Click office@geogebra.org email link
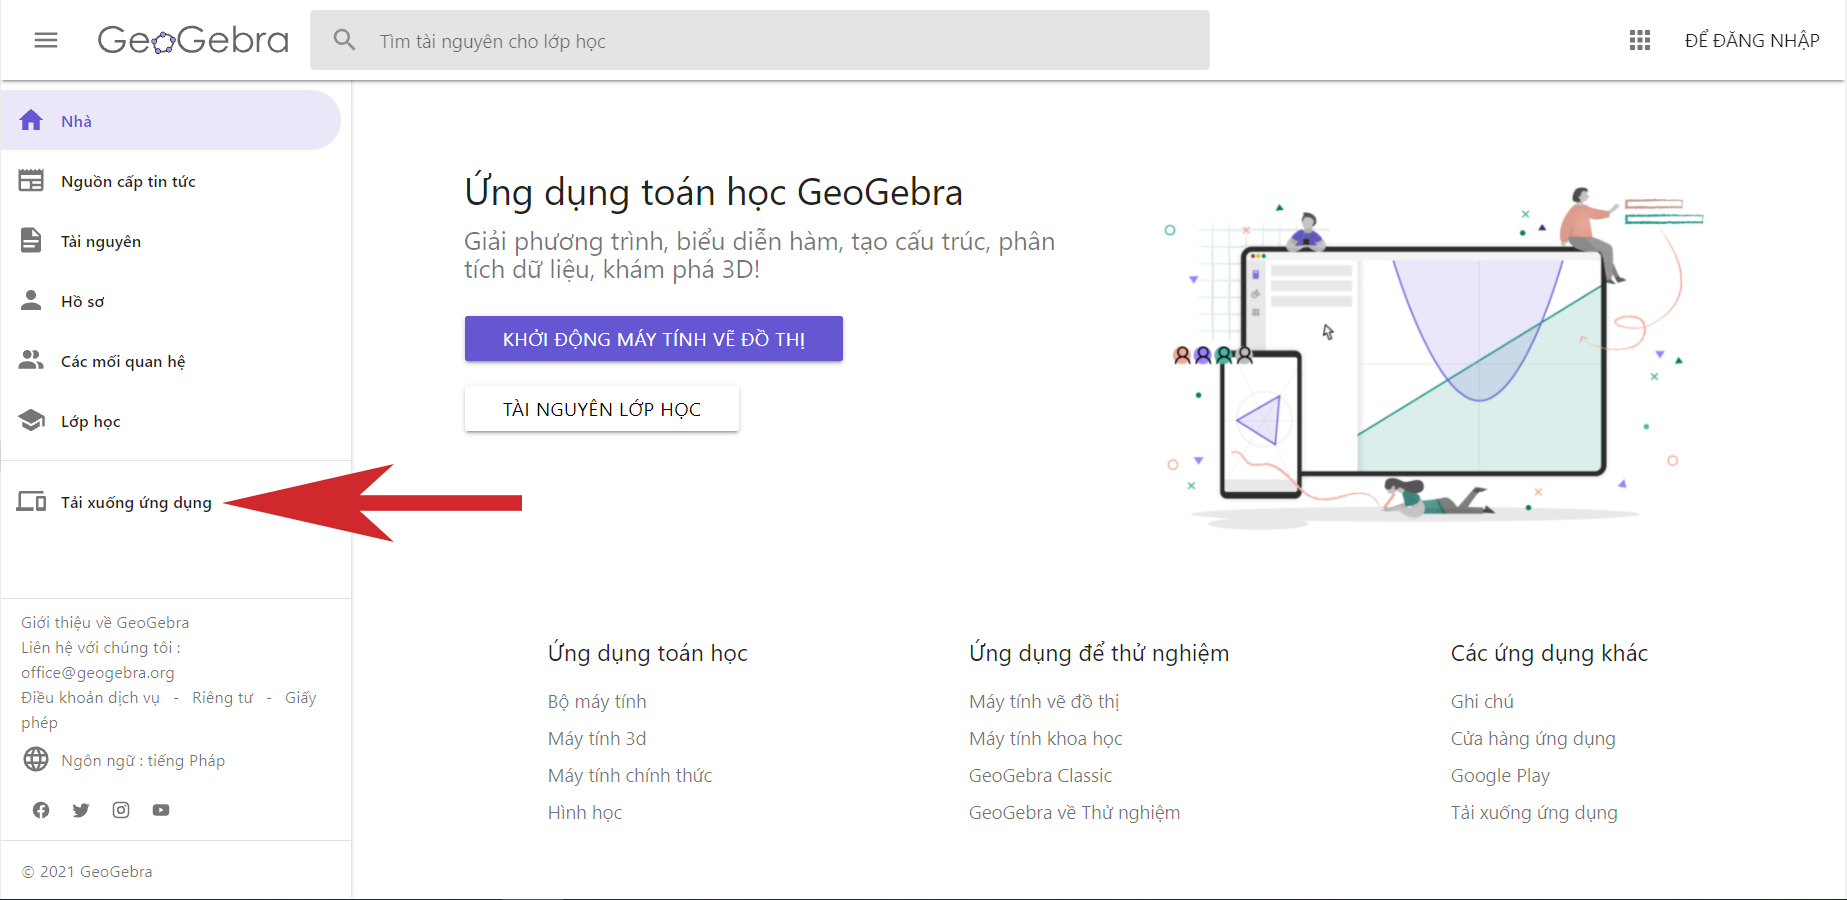 click(98, 672)
